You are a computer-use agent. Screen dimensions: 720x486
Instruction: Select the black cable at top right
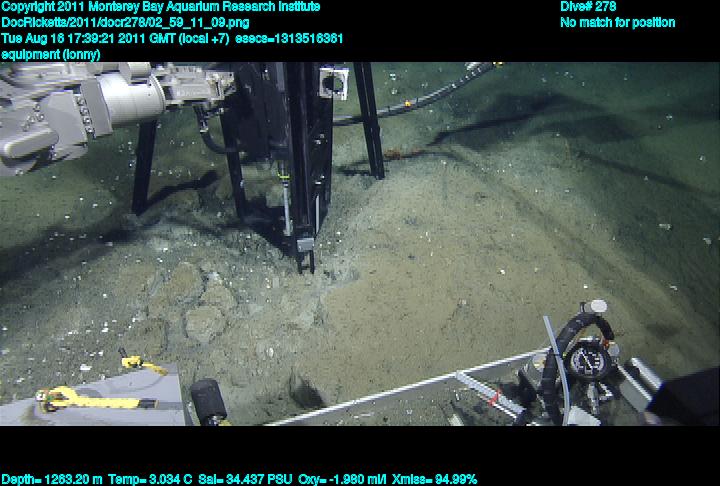[x=430, y=98]
